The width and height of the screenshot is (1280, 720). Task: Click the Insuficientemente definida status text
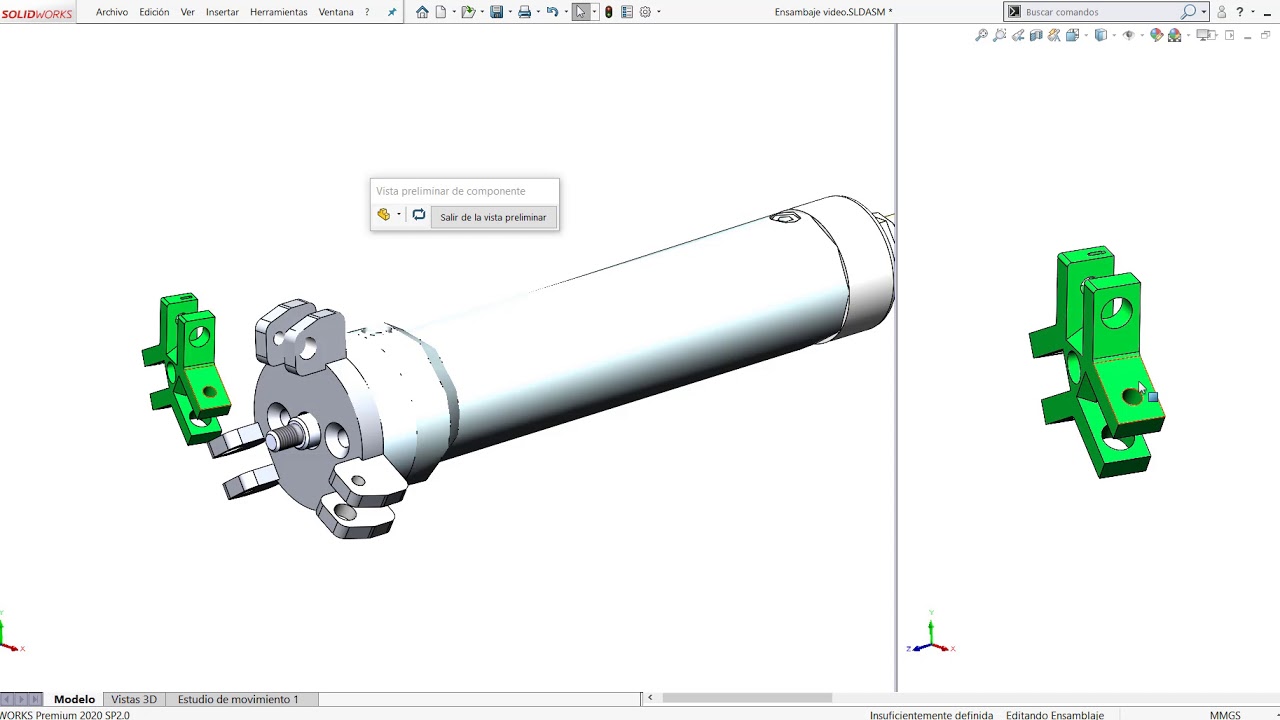tap(931, 715)
